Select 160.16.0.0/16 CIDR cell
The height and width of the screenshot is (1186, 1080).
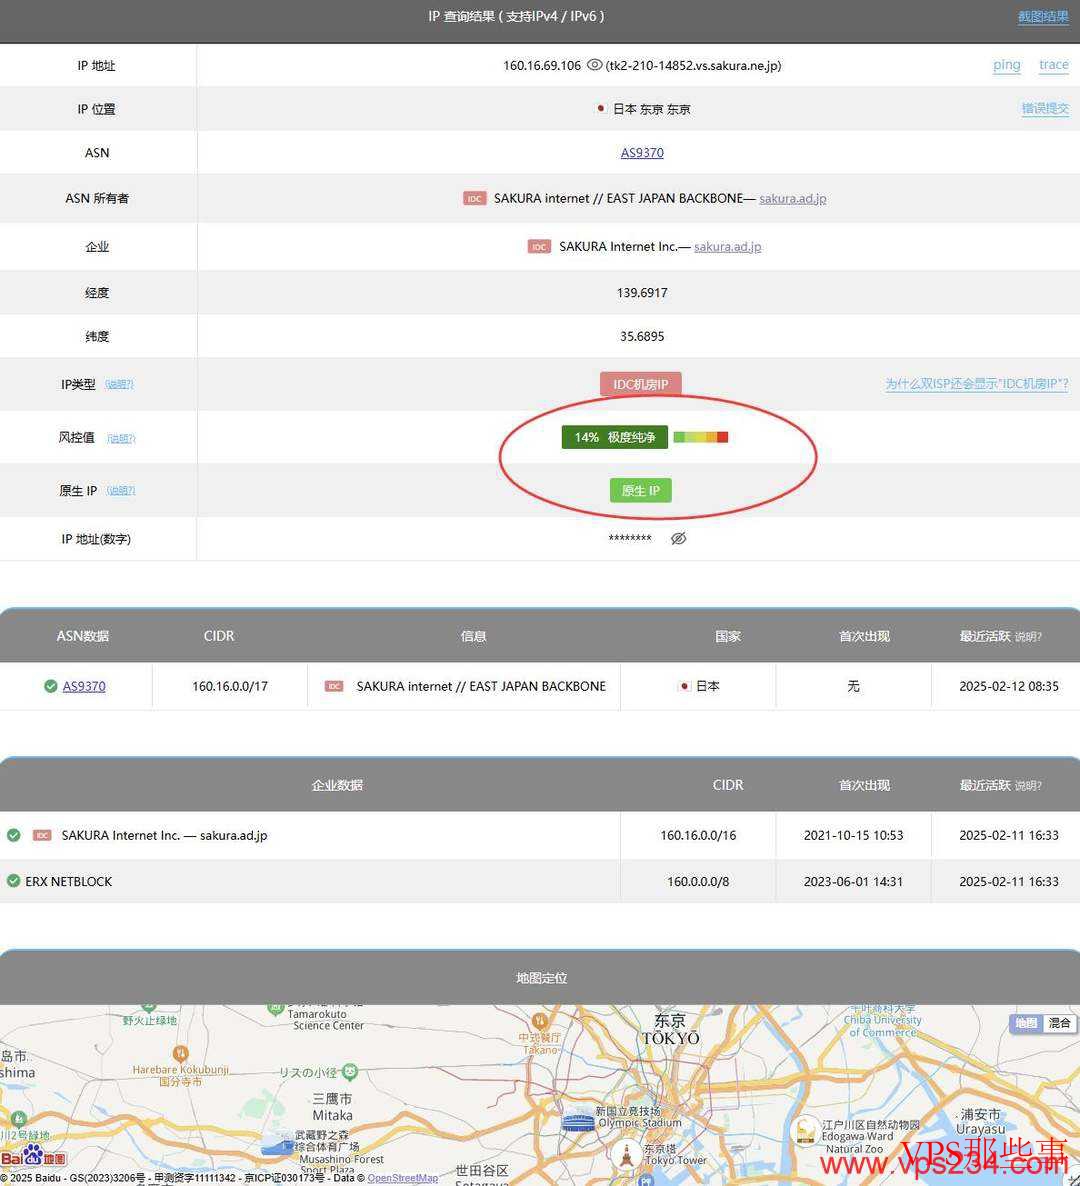click(x=698, y=835)
